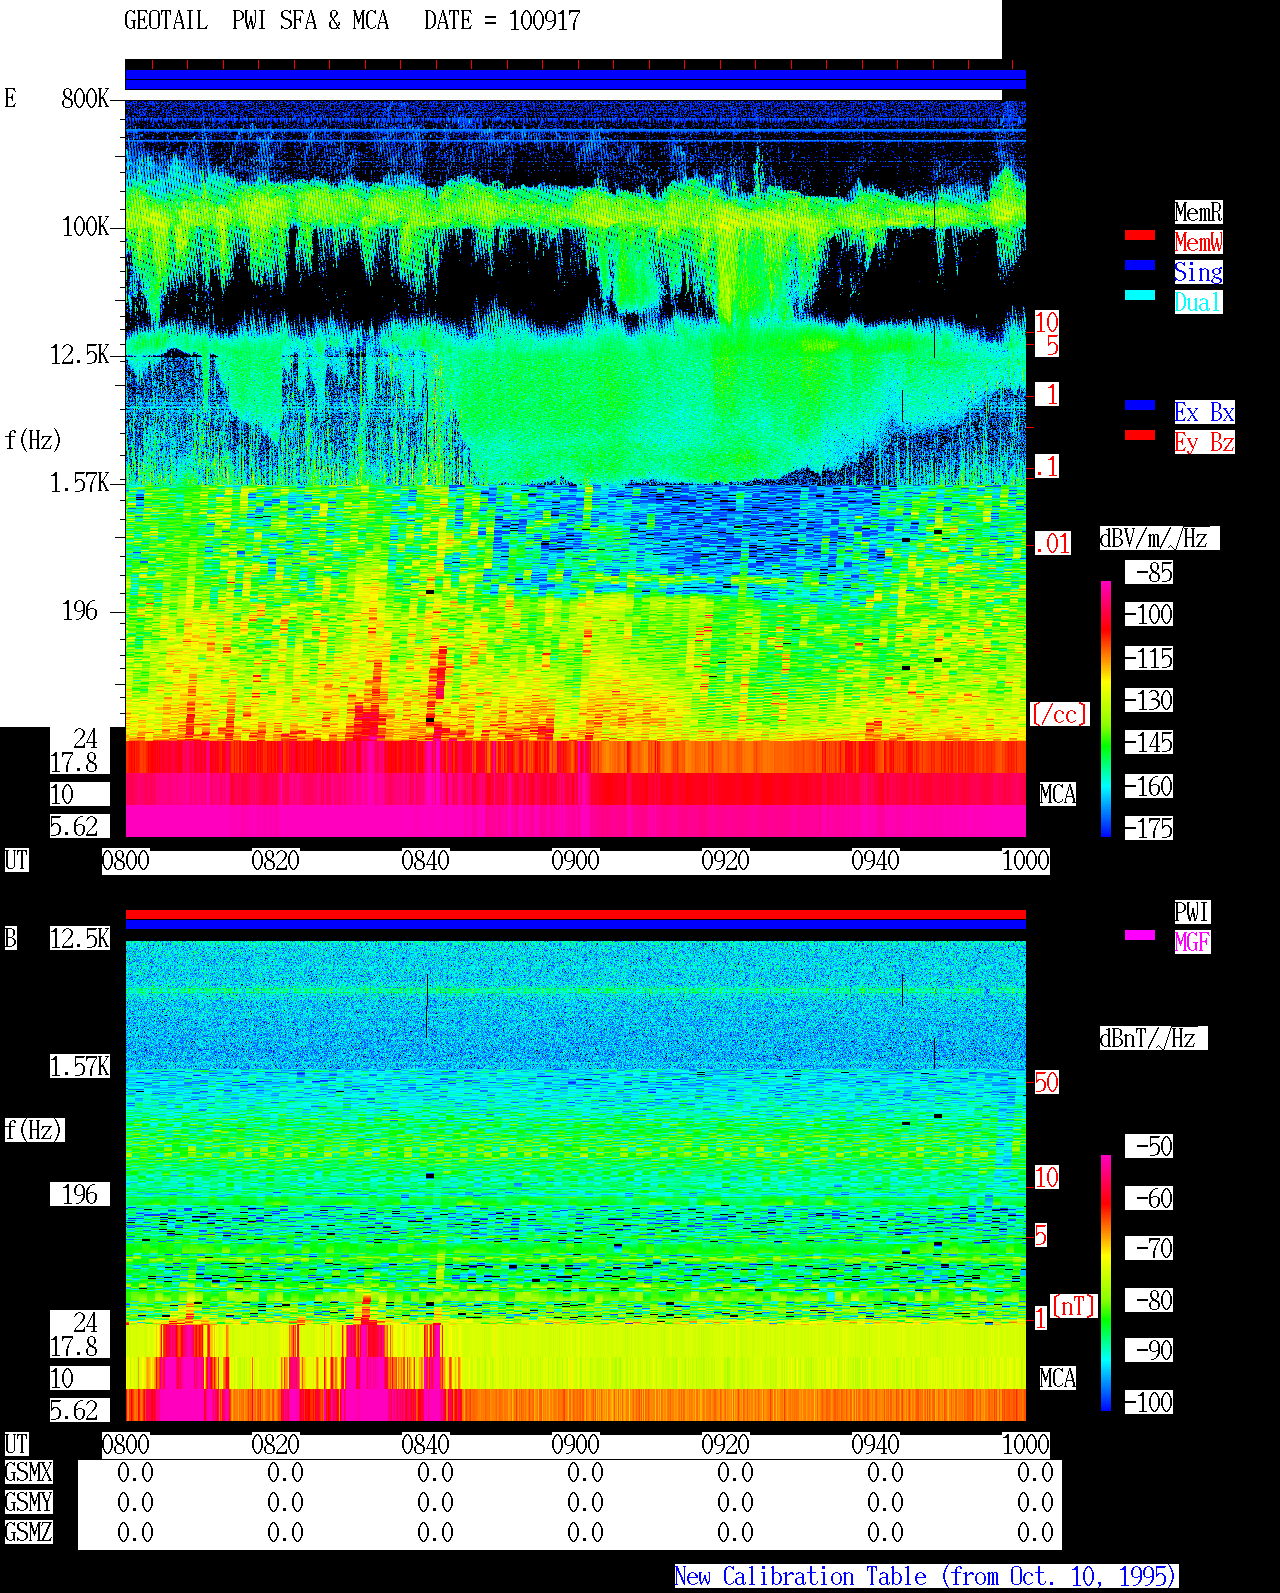Image resolution: width=1280 pixels, height=1593 pixels.
Task: Click the red MemW legend swatch
Action: tap(1140, 235)
